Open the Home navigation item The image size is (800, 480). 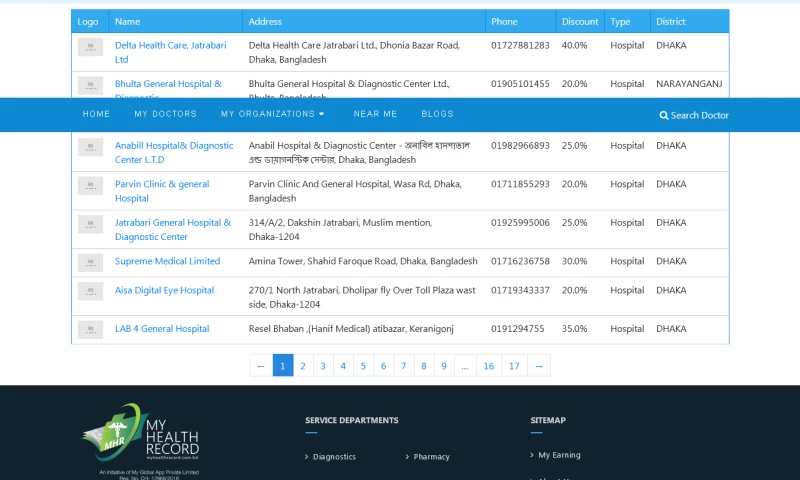96,114
